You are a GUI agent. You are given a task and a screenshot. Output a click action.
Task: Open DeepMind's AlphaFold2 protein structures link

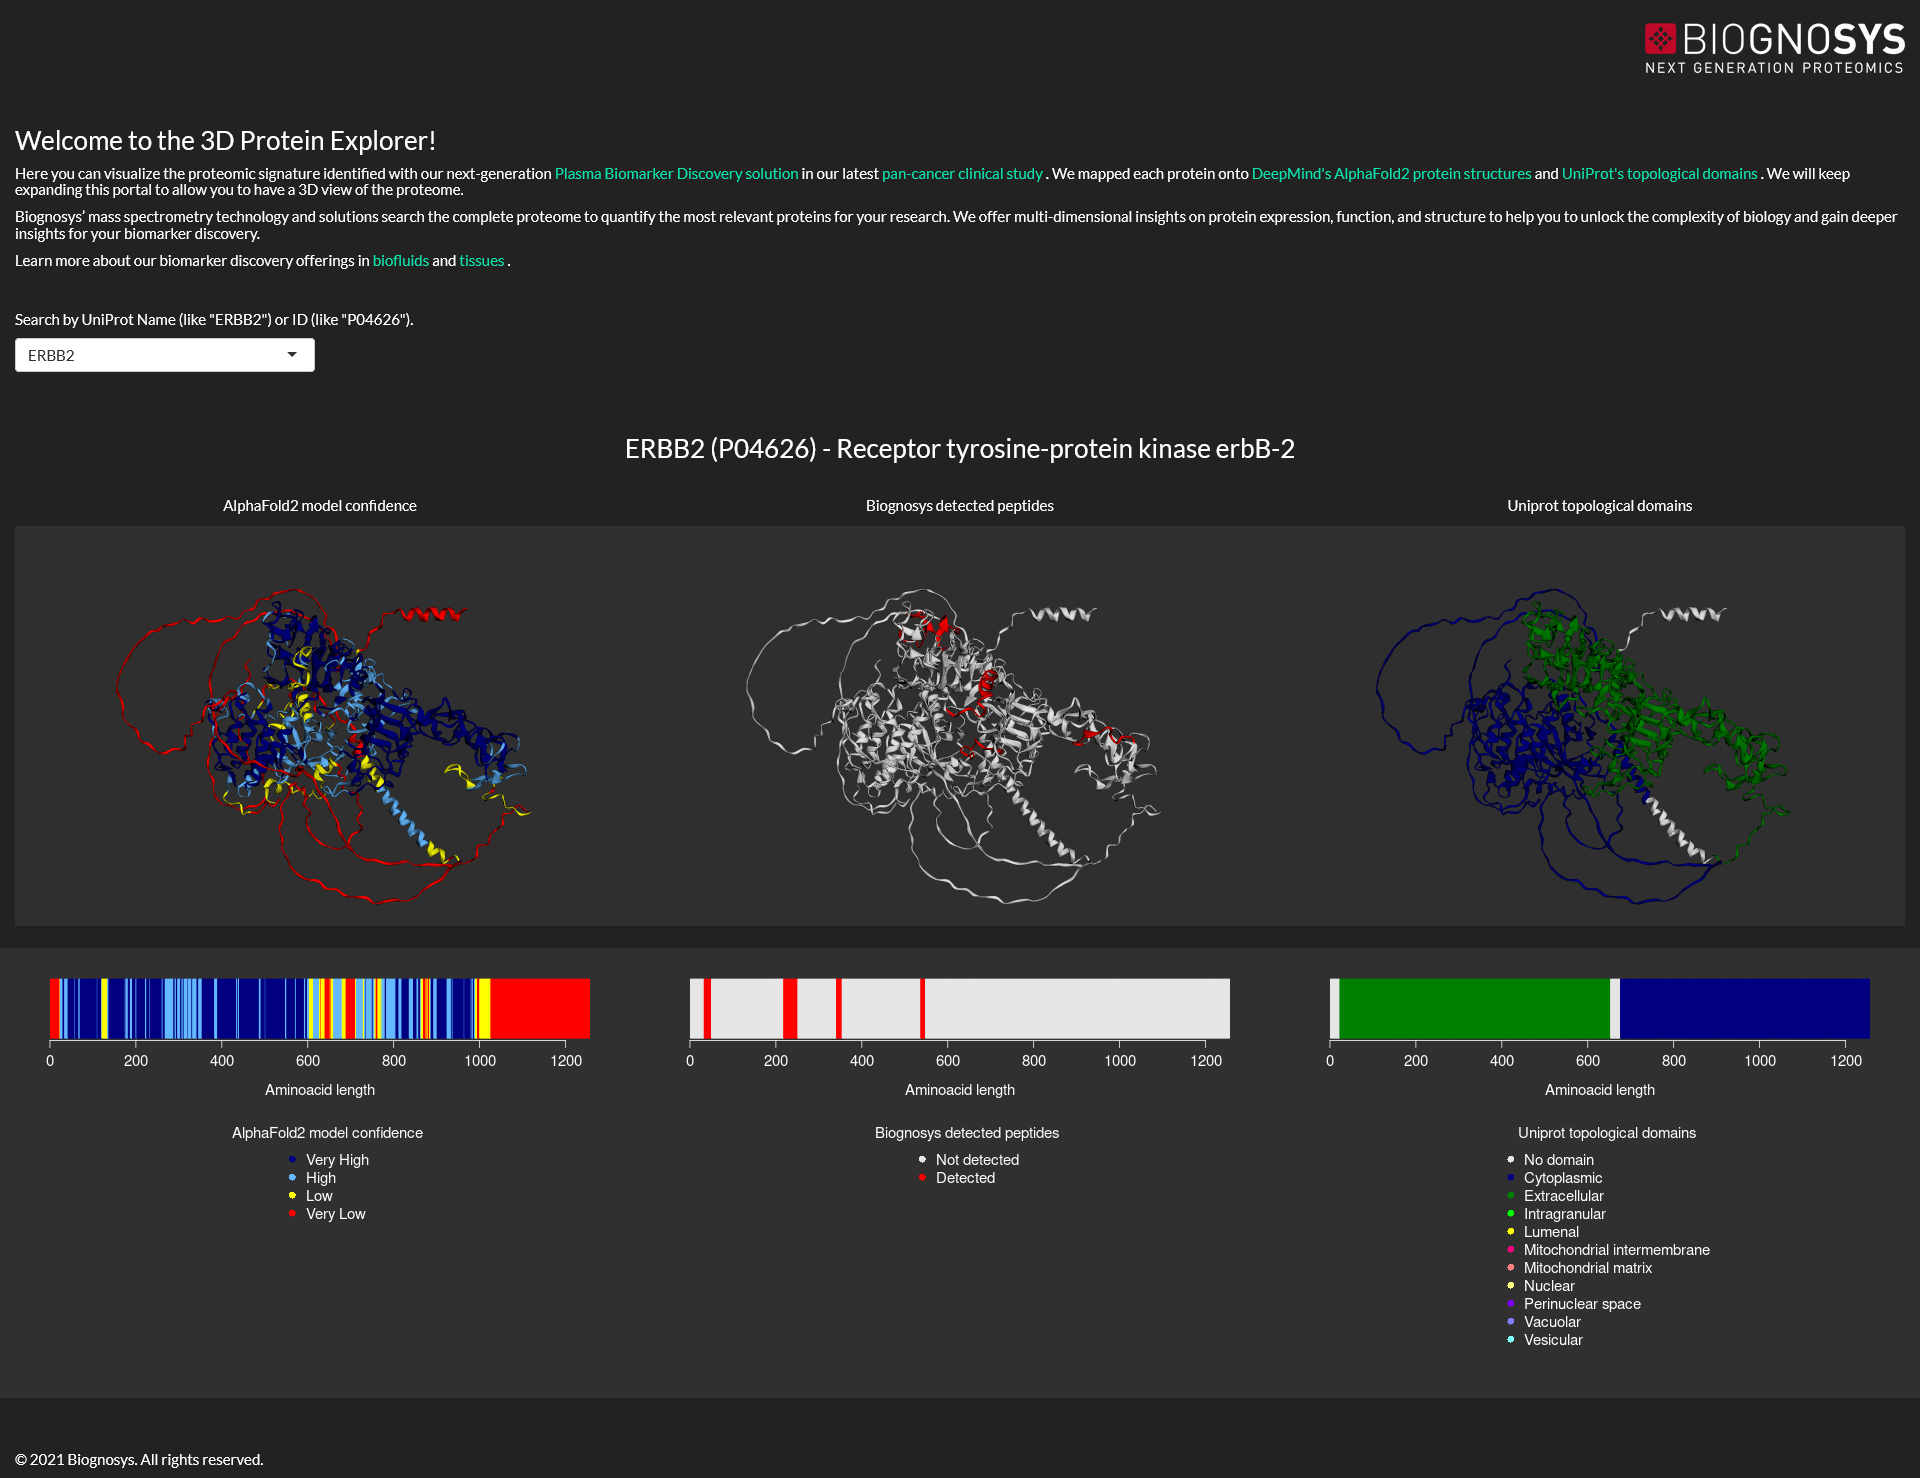(x=1391, y=174)
